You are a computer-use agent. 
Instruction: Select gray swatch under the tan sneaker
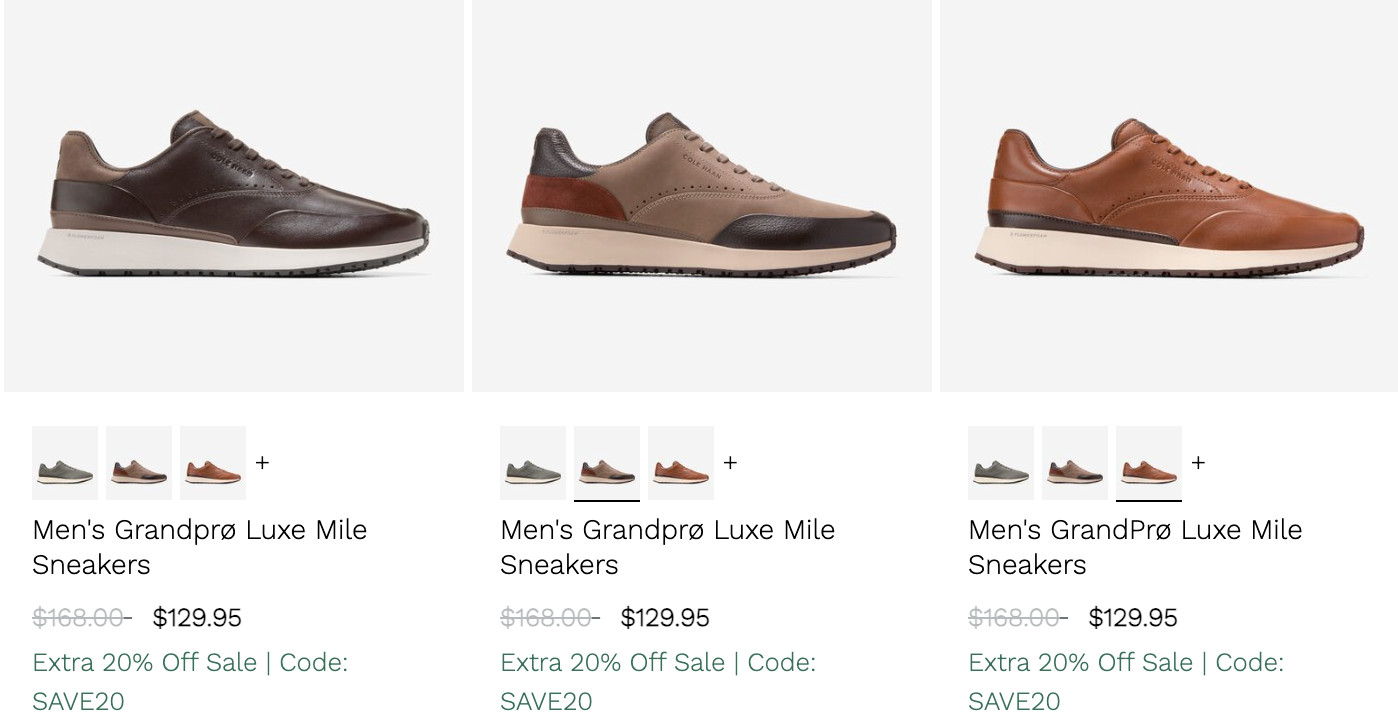click(1001, 463)
